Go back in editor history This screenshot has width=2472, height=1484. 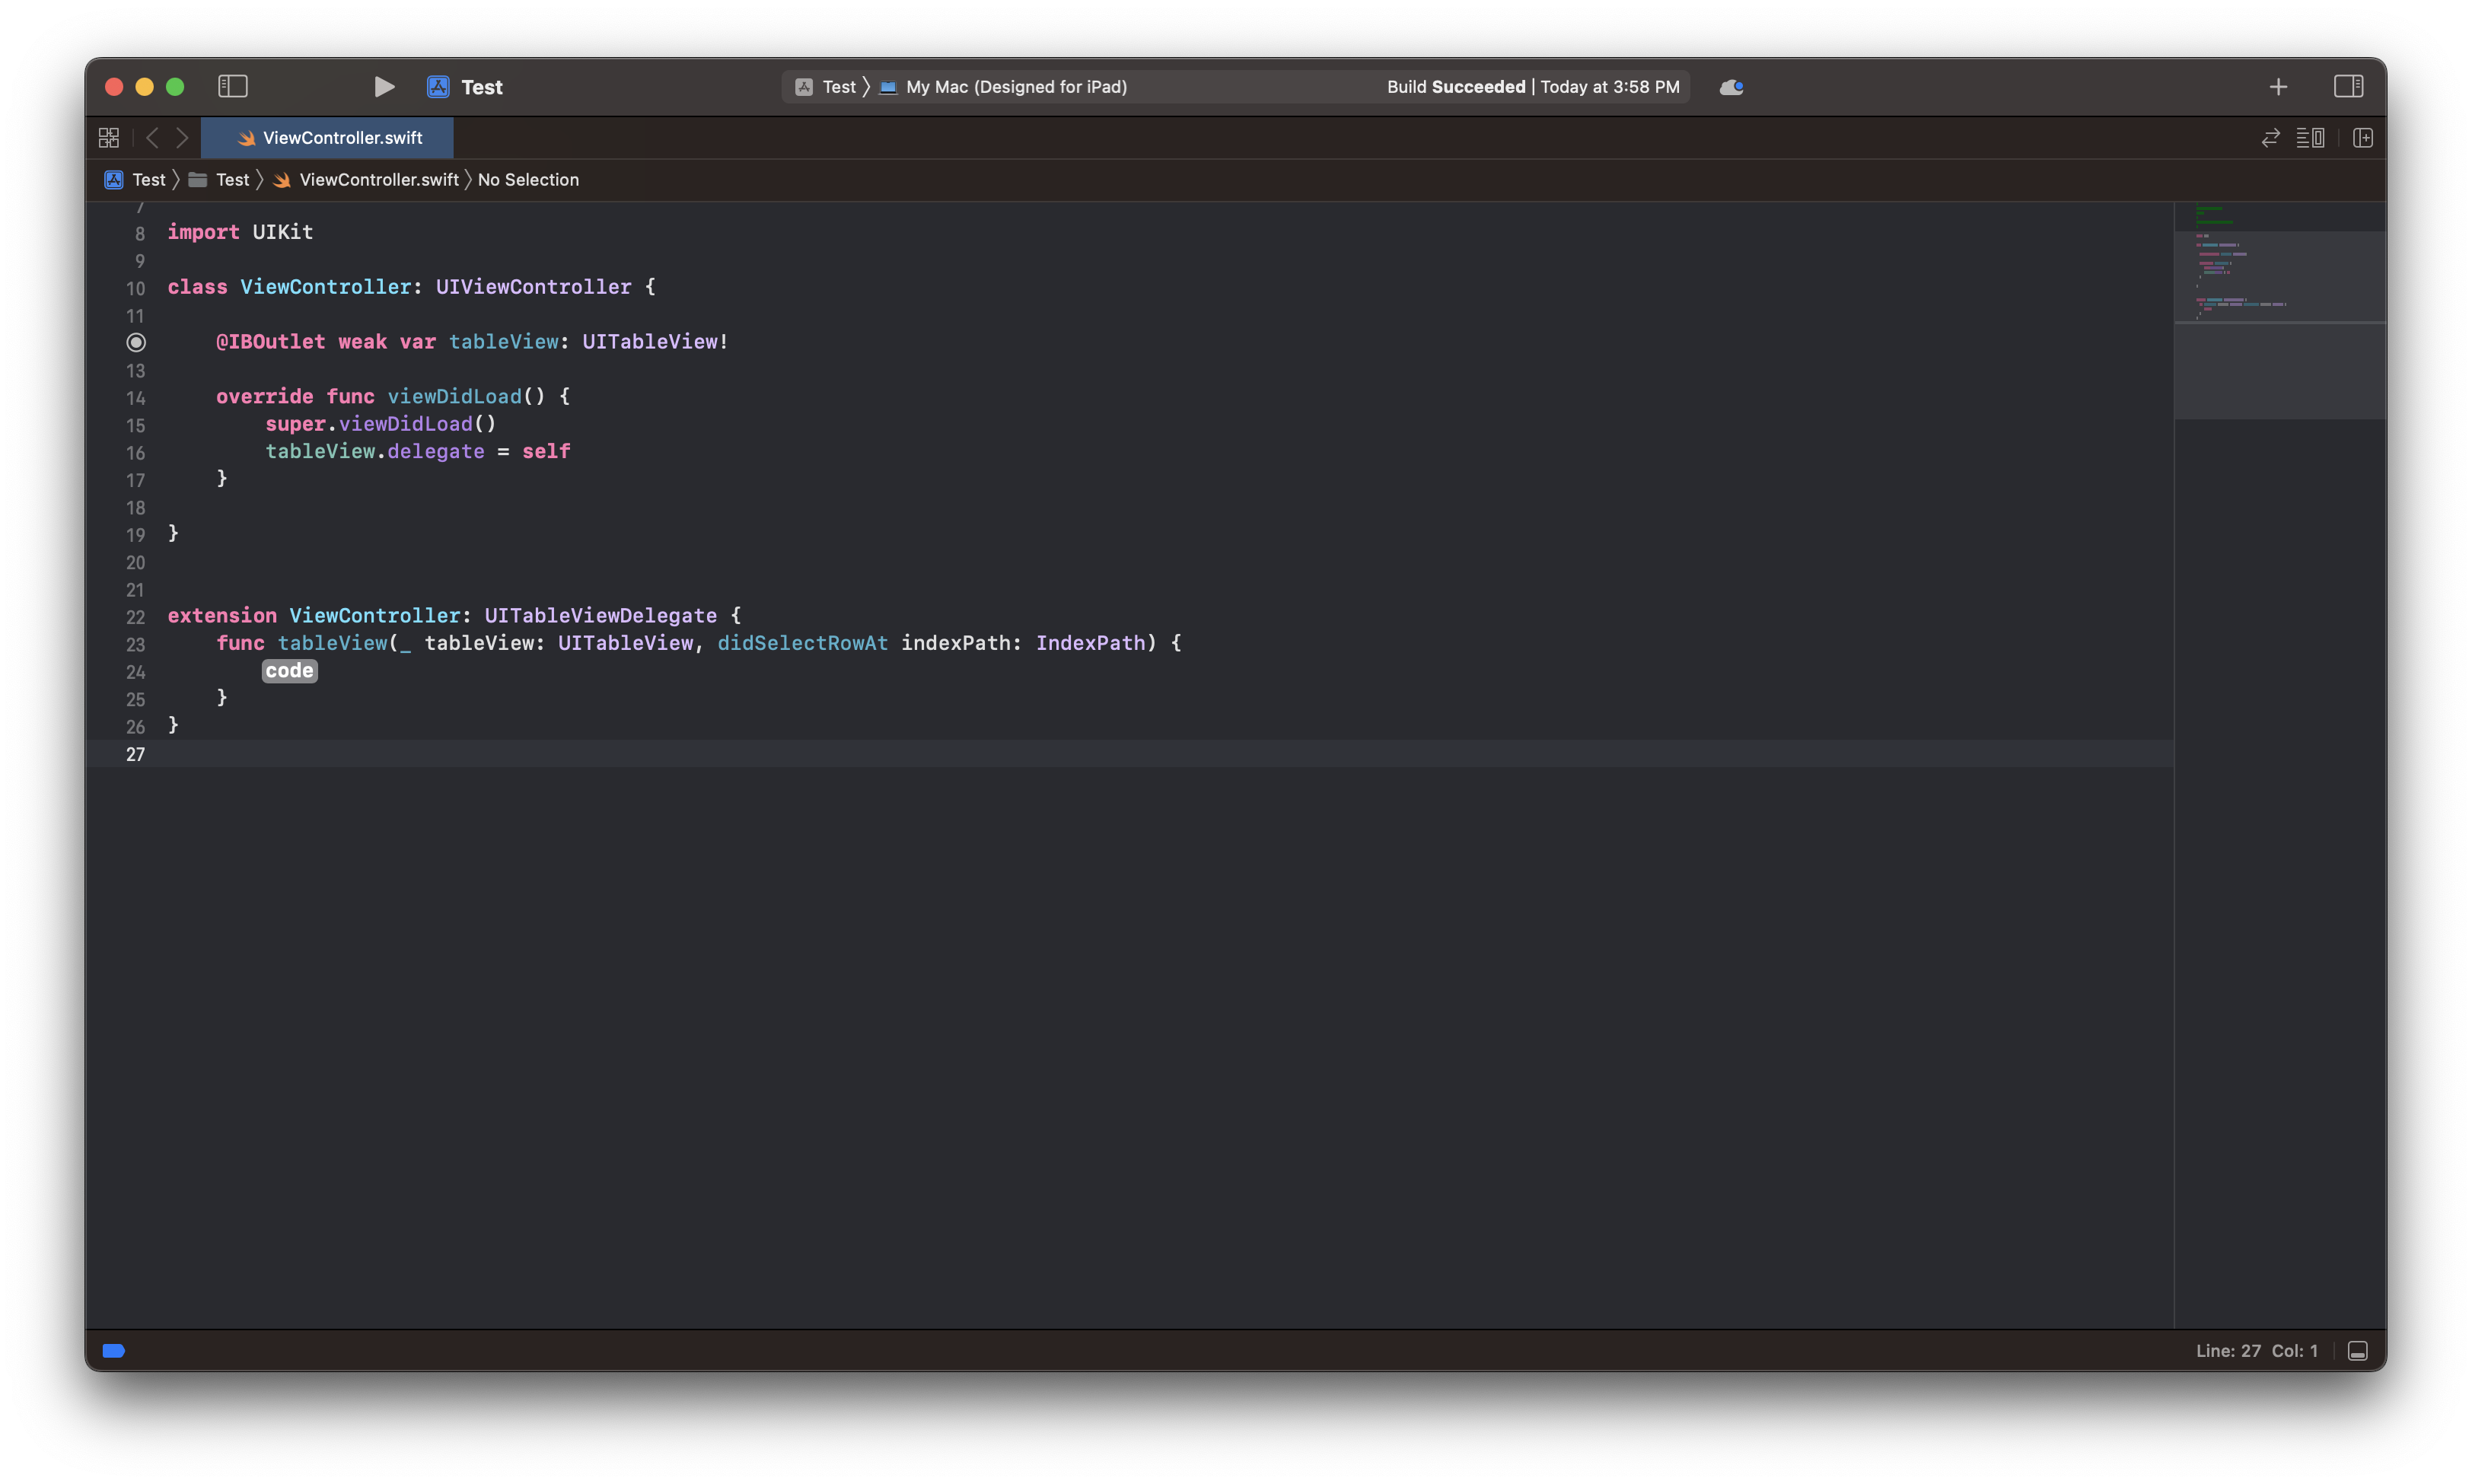pos(152,138)
